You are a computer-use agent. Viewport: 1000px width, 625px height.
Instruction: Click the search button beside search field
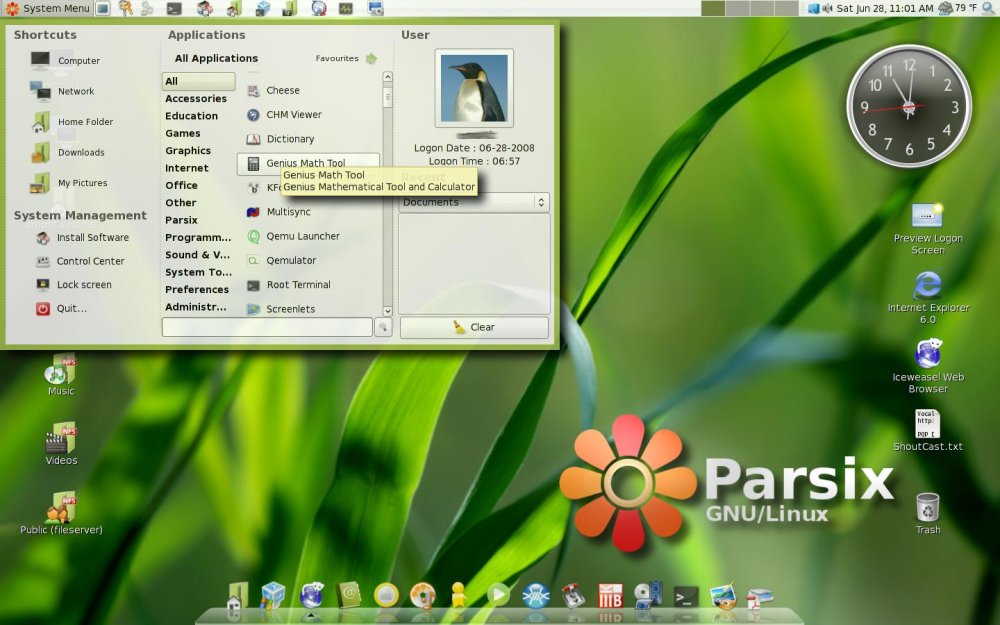tap(383, 327)
